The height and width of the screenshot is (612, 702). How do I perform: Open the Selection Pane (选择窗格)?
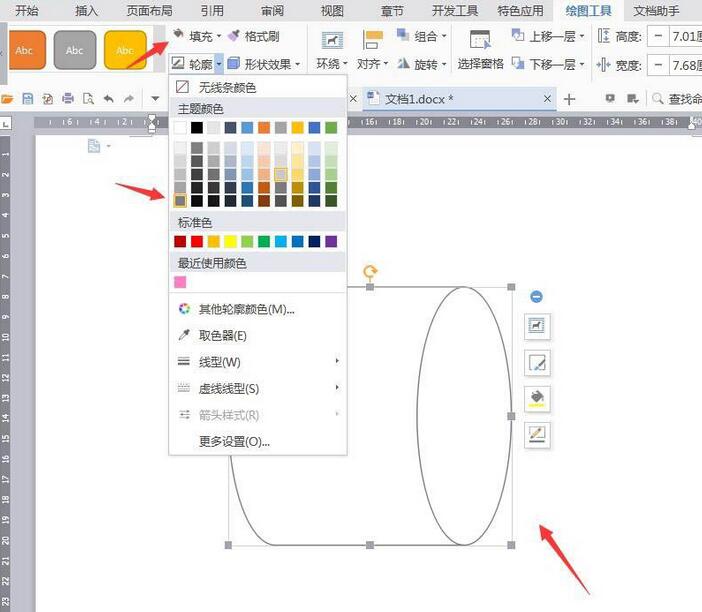coord(480,51)
